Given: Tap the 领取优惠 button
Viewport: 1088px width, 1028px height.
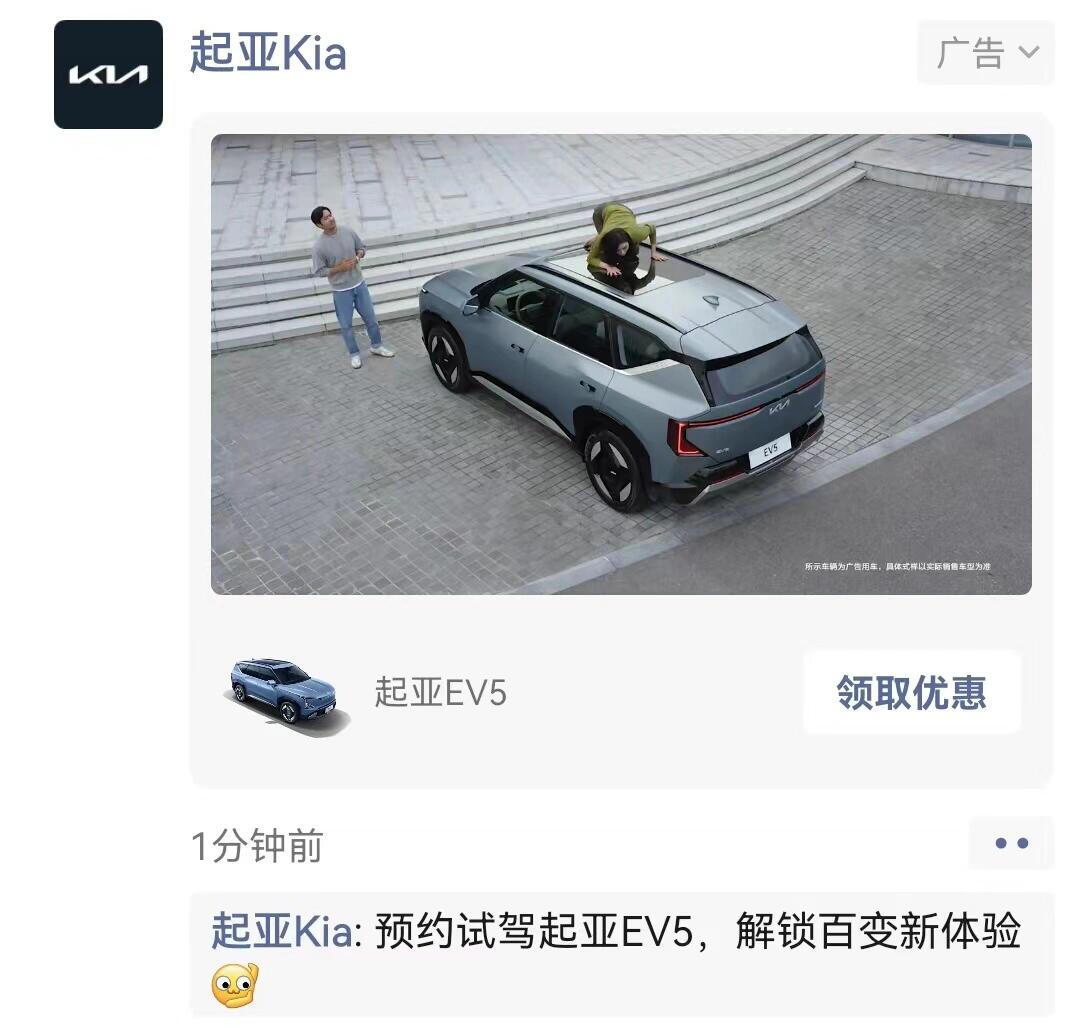Looking at the screenshot, I should [x=912, y=692].
